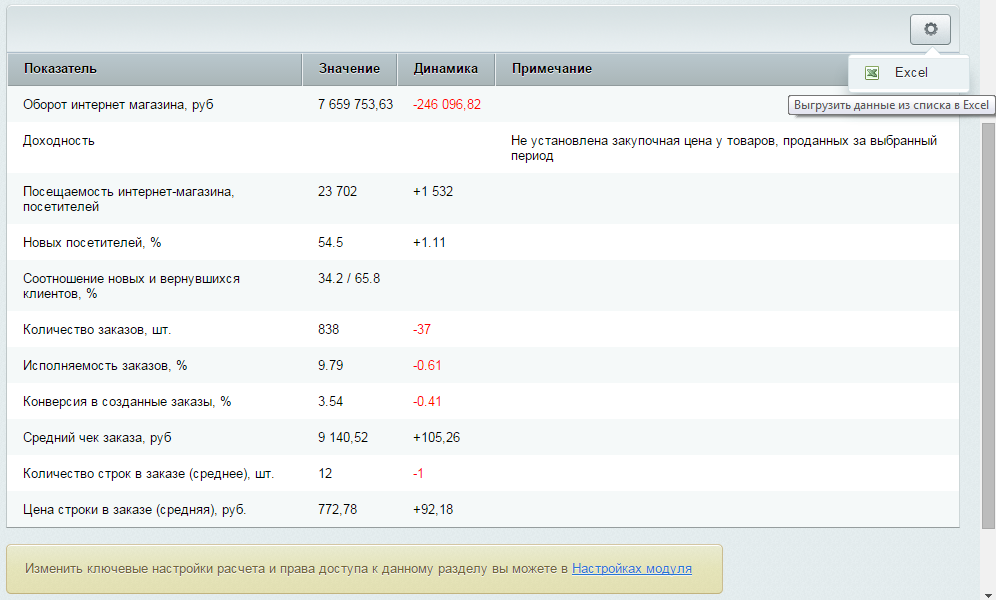Click the note about закупочная цена
996x600 pixels.
point(723,148)
